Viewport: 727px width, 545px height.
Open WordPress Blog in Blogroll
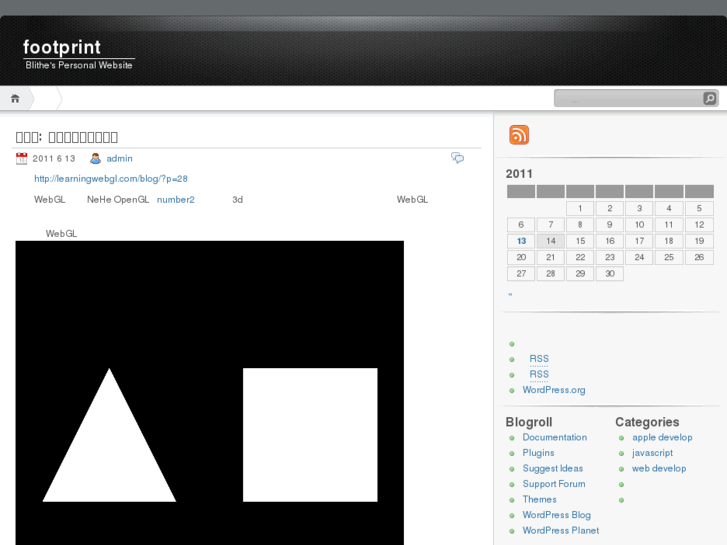point(556,515)
